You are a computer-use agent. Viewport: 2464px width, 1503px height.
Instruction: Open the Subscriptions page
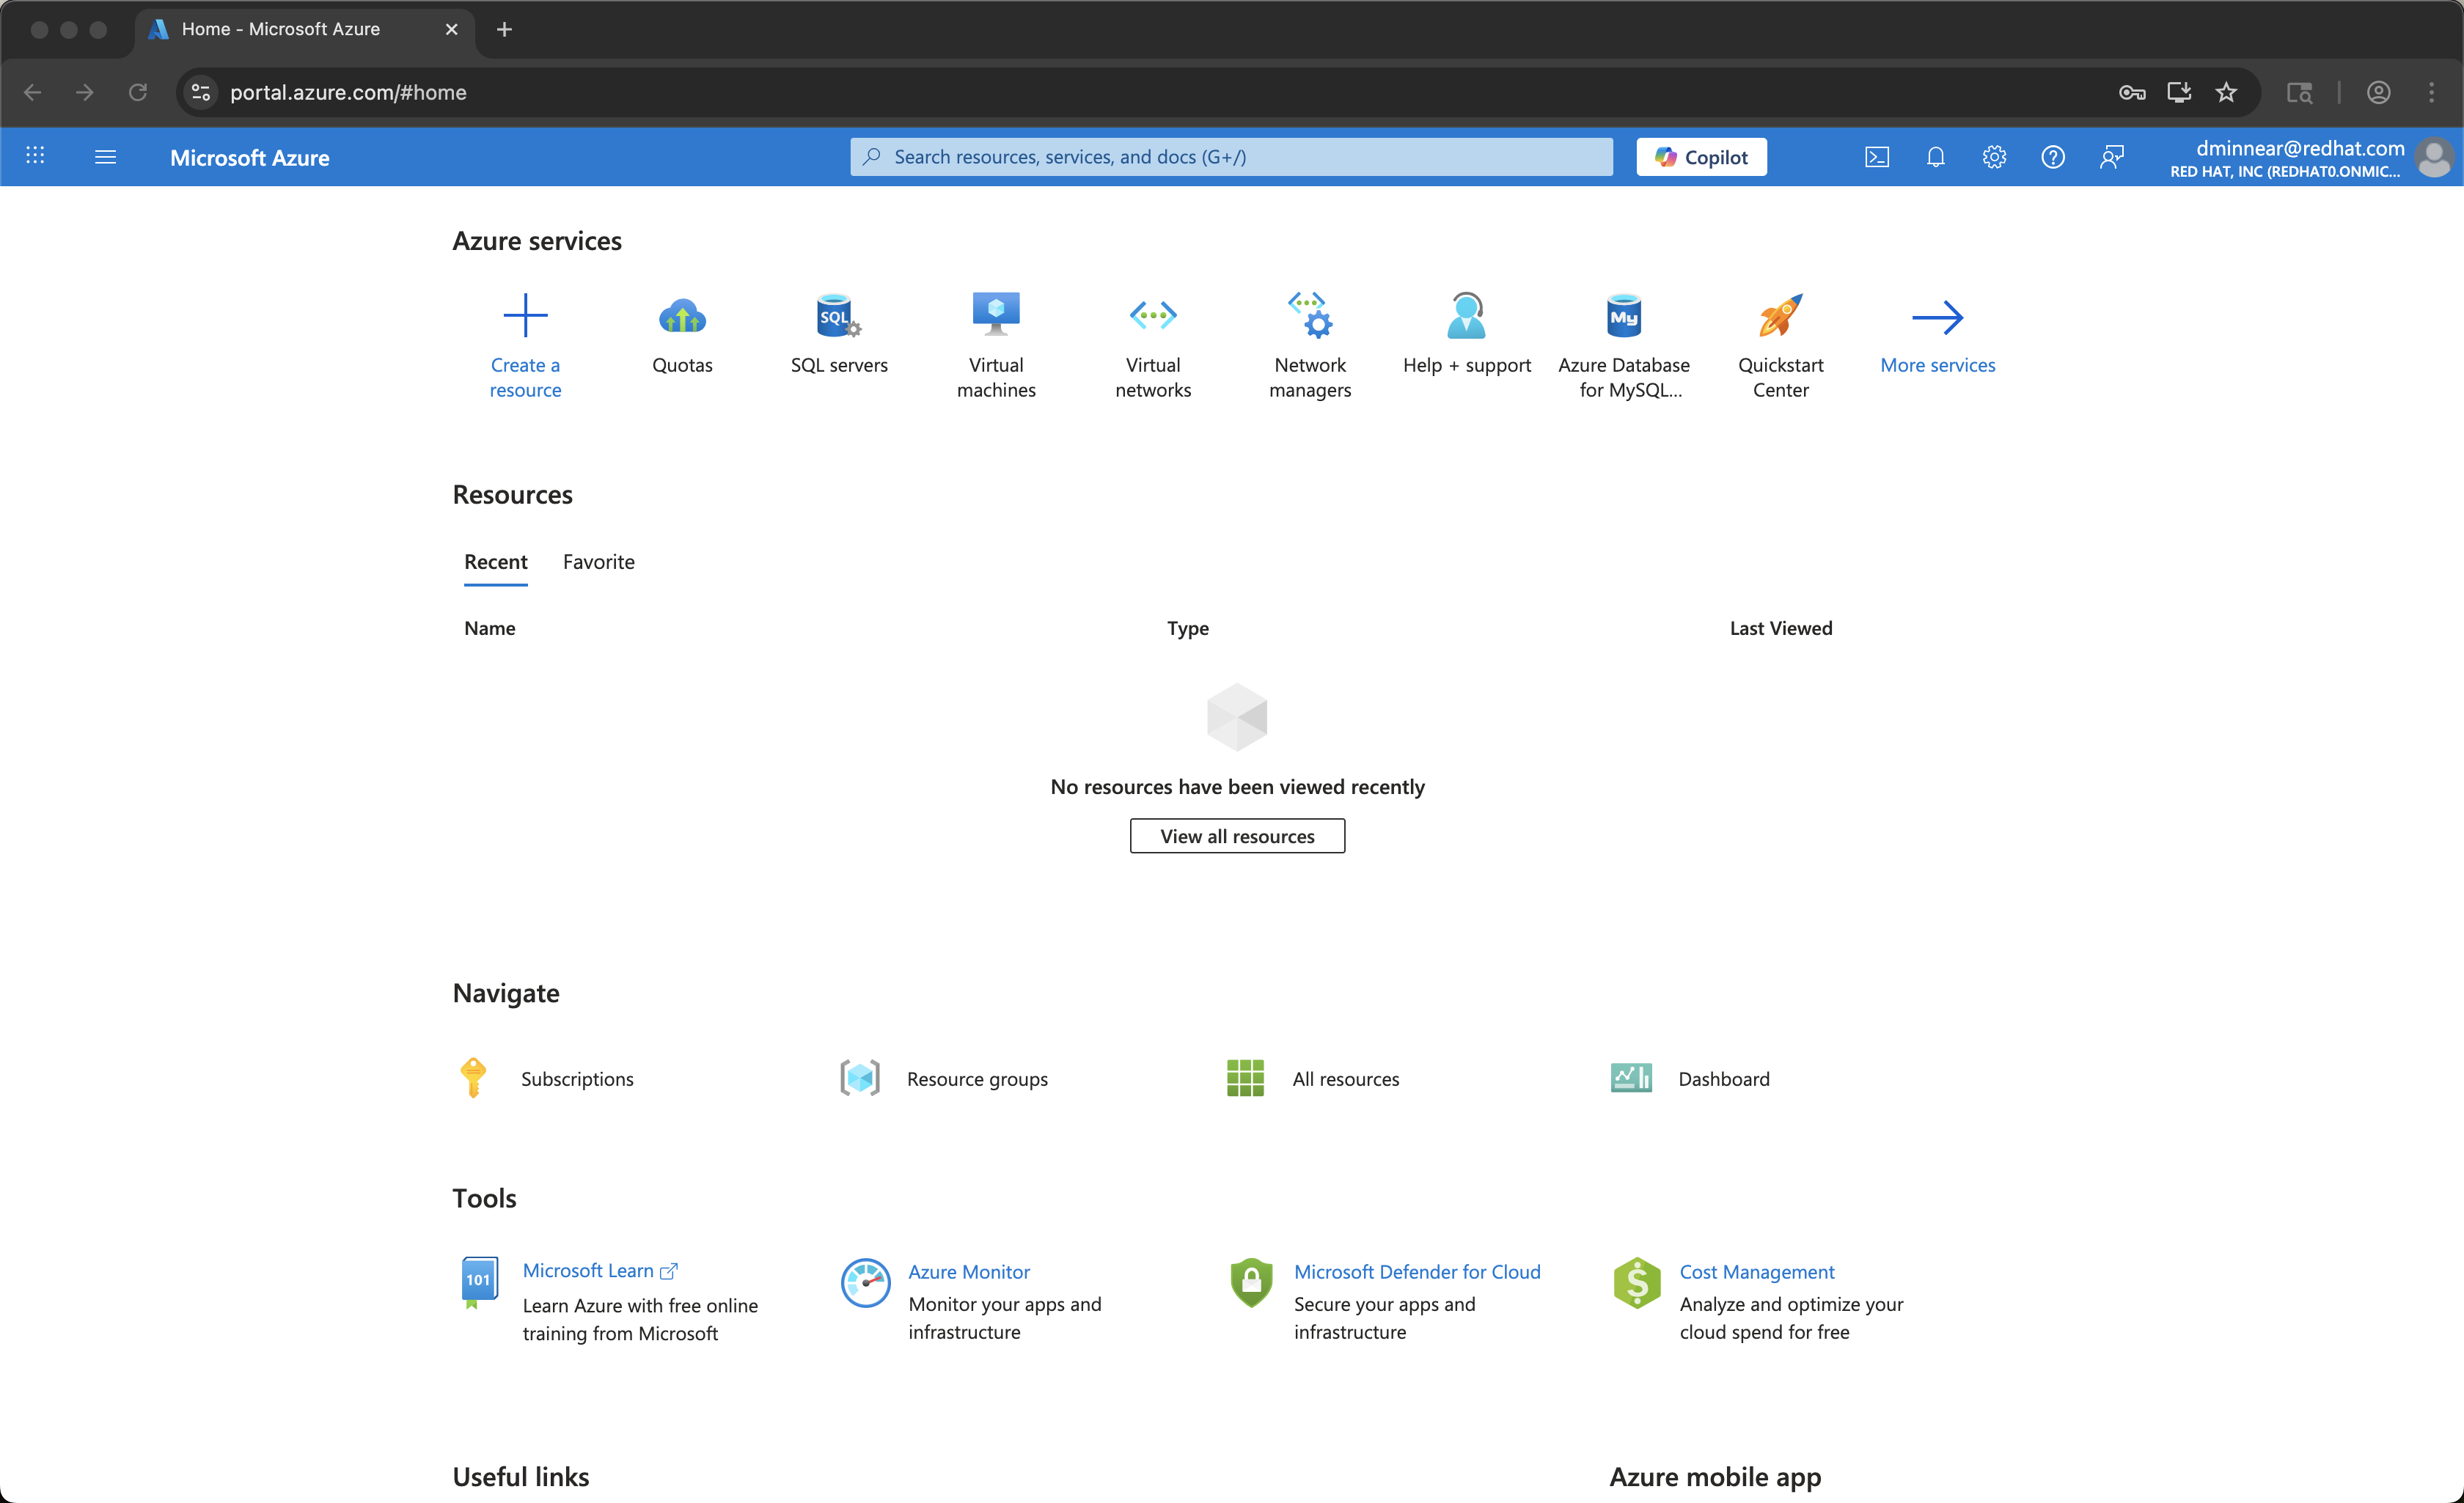pos(577,1078)
